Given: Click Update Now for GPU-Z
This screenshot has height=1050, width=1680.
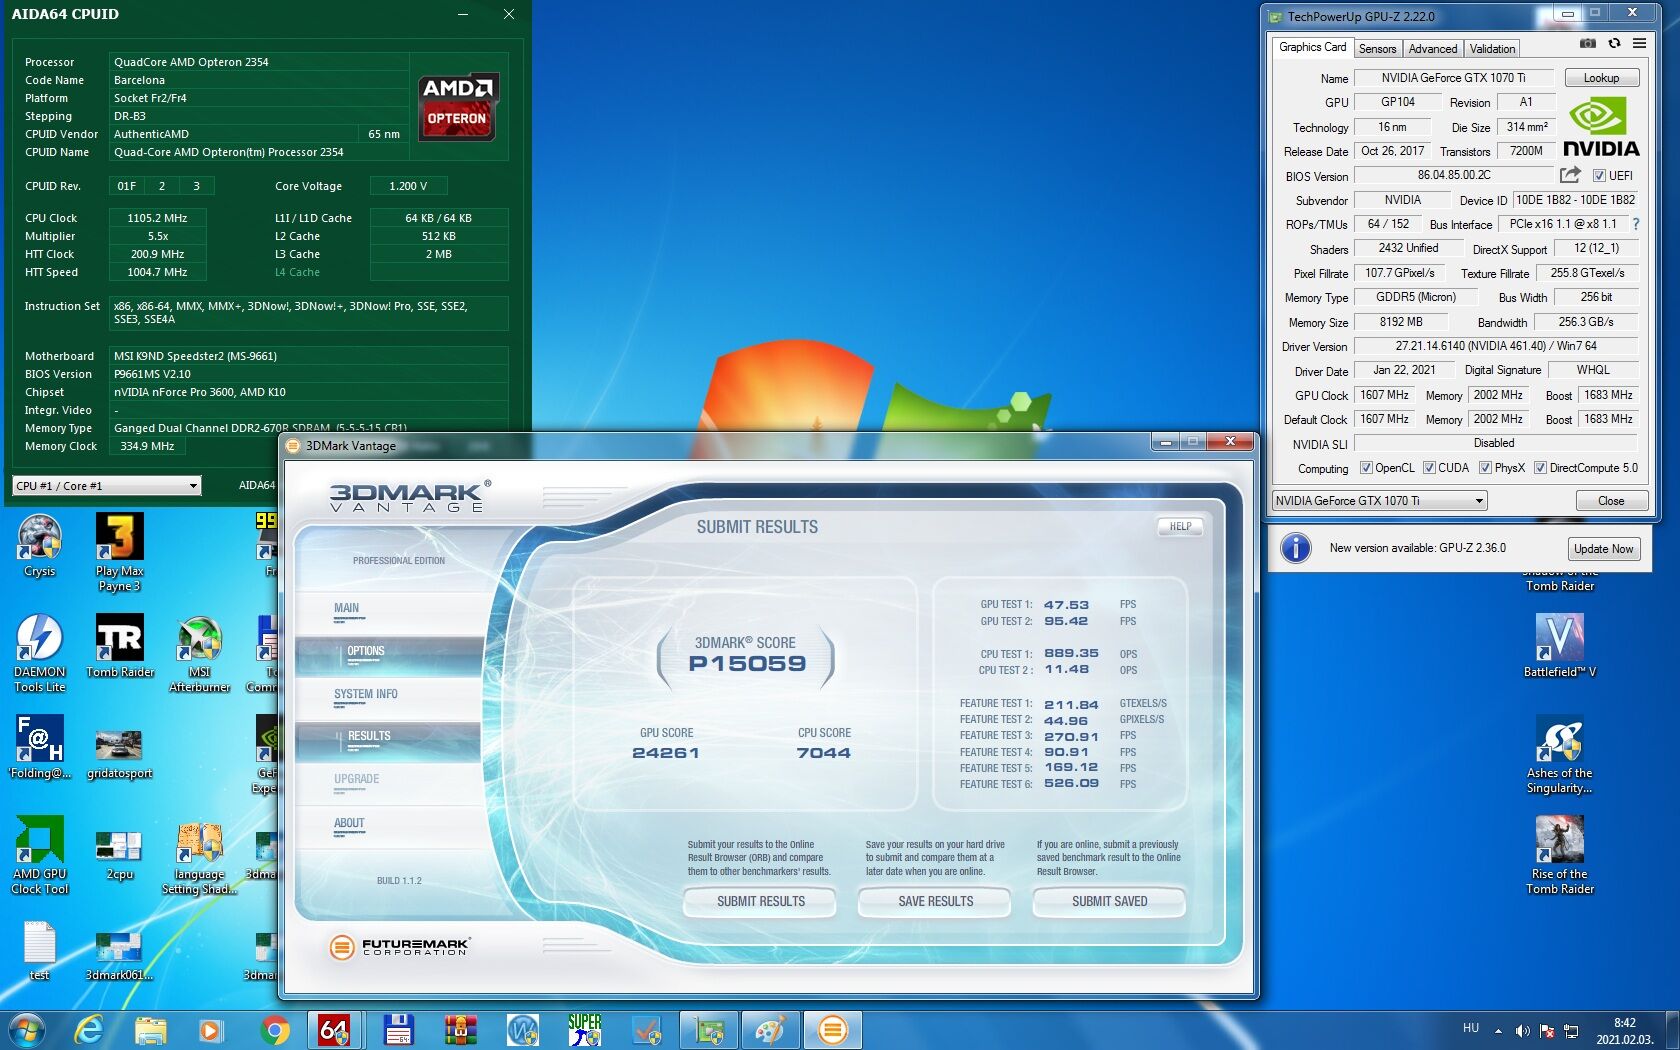Looking at the screenshot, I should click(x=1603, y=549).
